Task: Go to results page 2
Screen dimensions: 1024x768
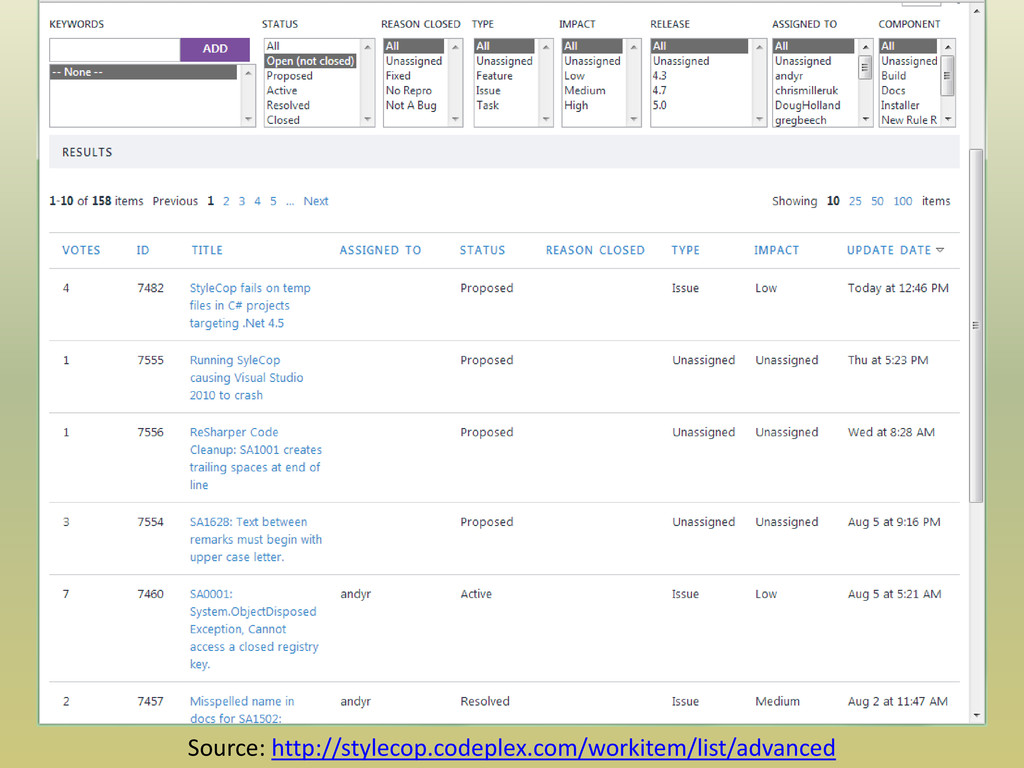Action: tap(226, 201)
